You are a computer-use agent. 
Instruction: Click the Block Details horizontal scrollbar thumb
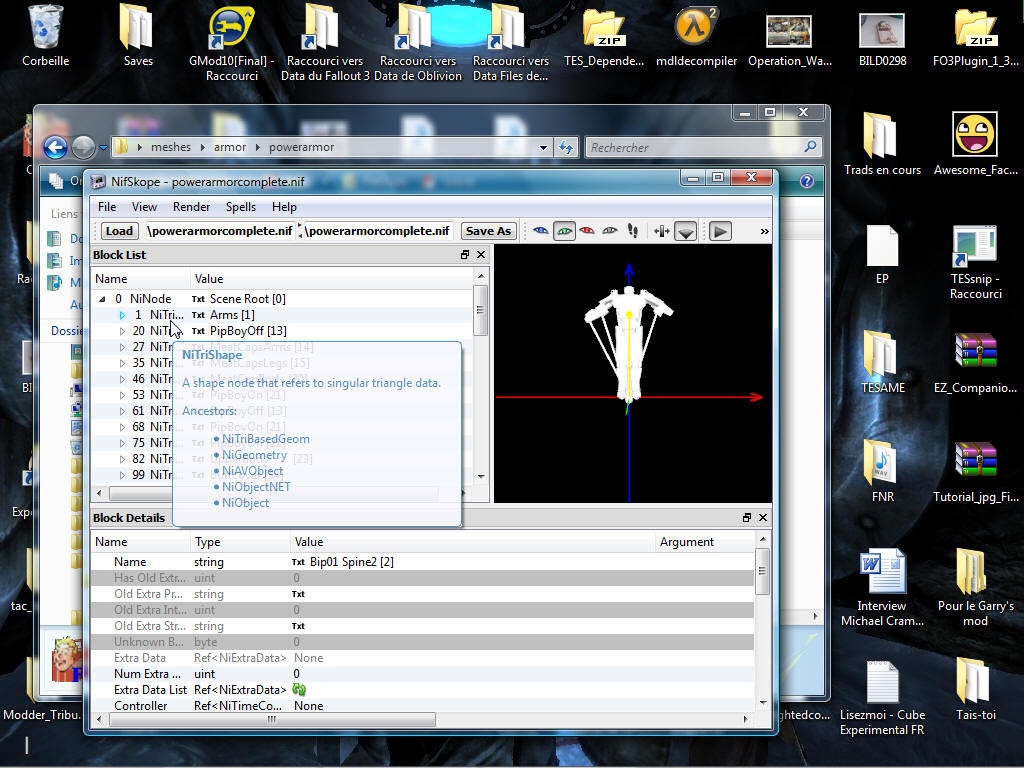click(x=272, y=720)
